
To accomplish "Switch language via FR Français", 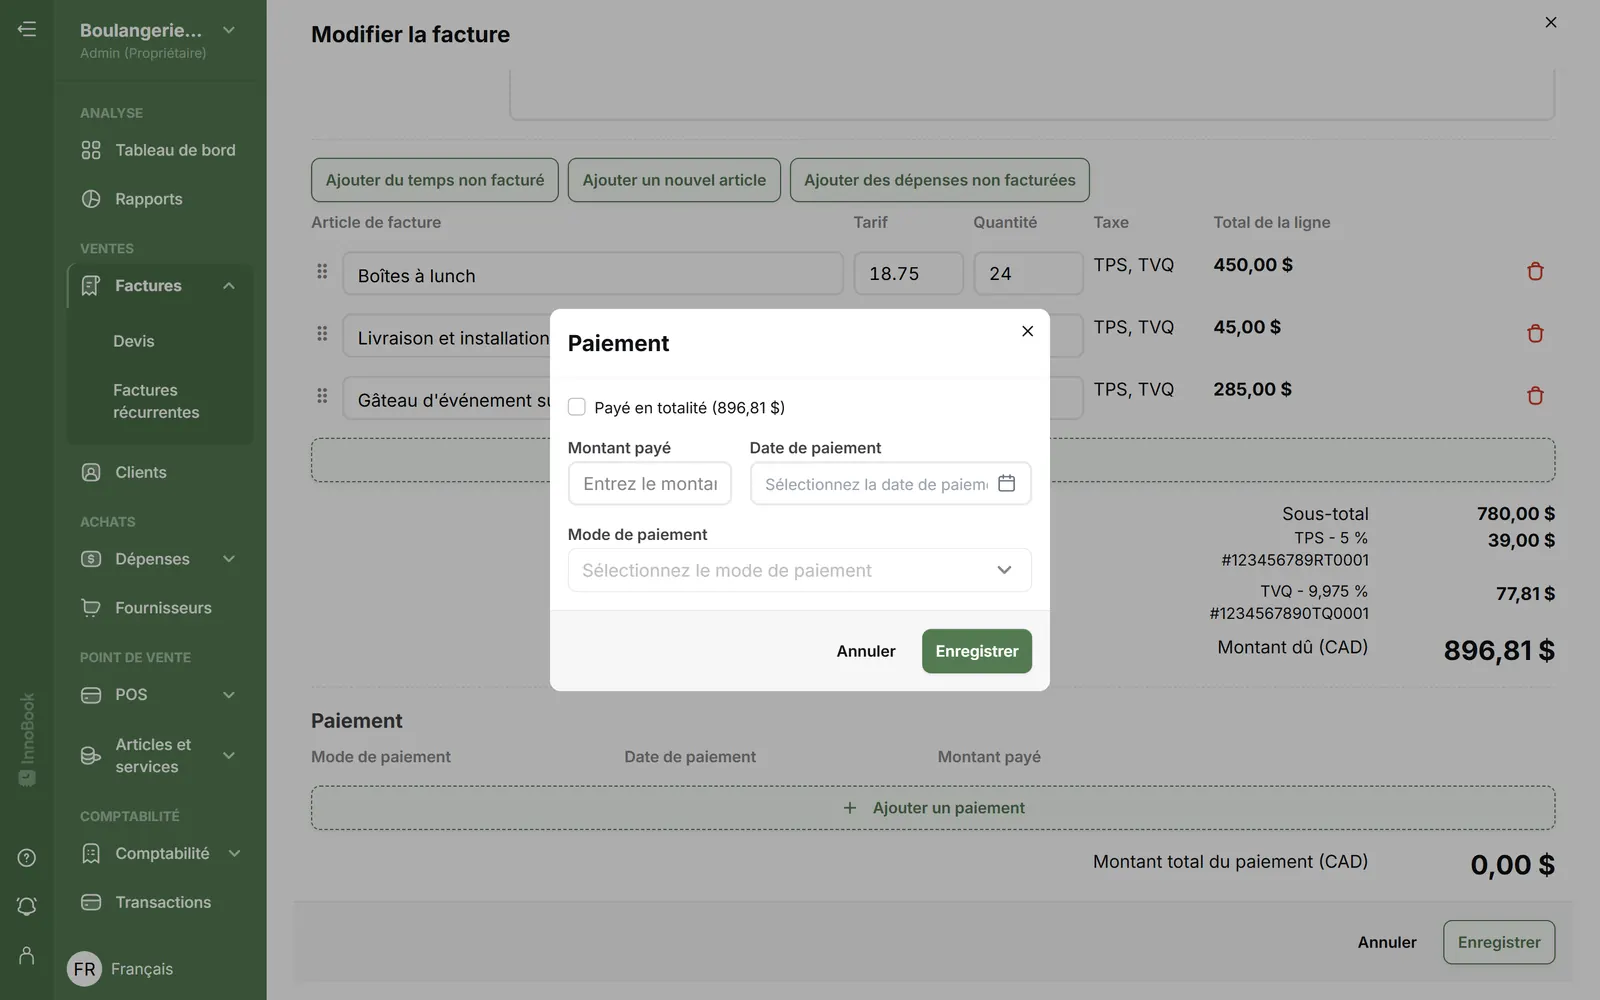I will point(121,969).
